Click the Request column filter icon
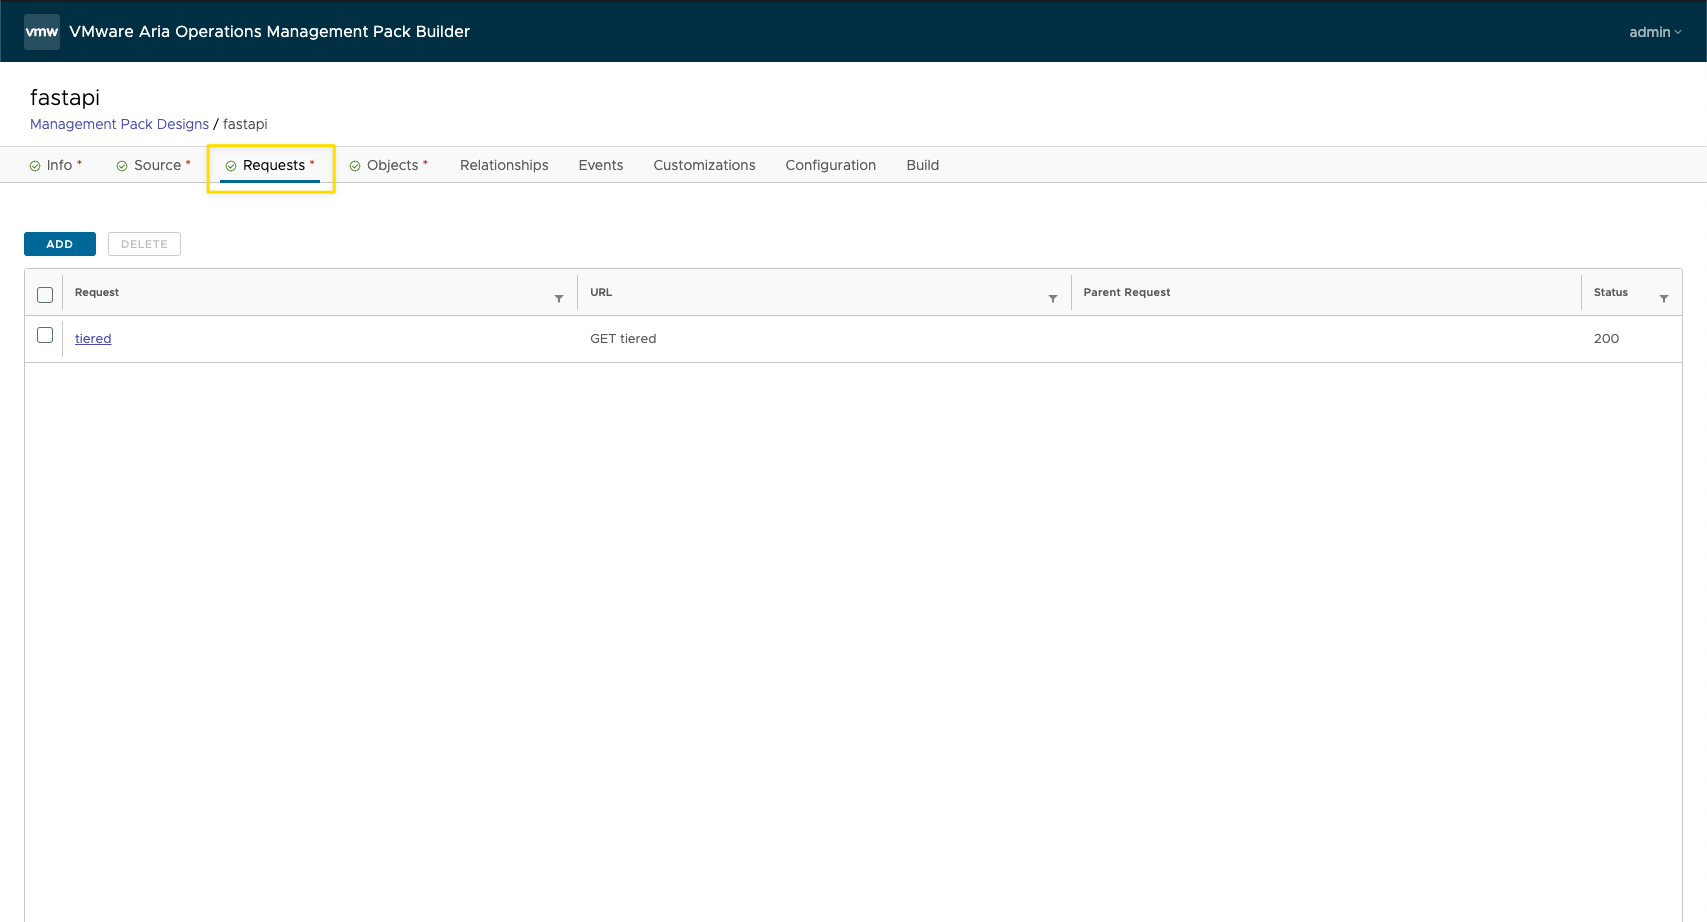This screenshot has height=922, width=1707. (559, 298)
